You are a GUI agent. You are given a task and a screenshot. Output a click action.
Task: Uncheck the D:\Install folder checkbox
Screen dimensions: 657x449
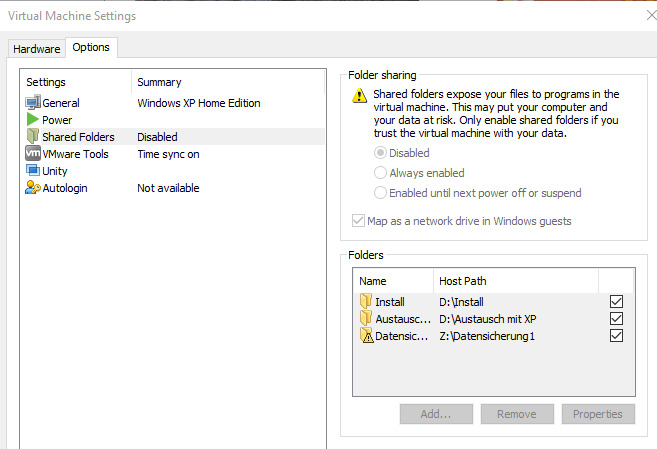(616, 301)
